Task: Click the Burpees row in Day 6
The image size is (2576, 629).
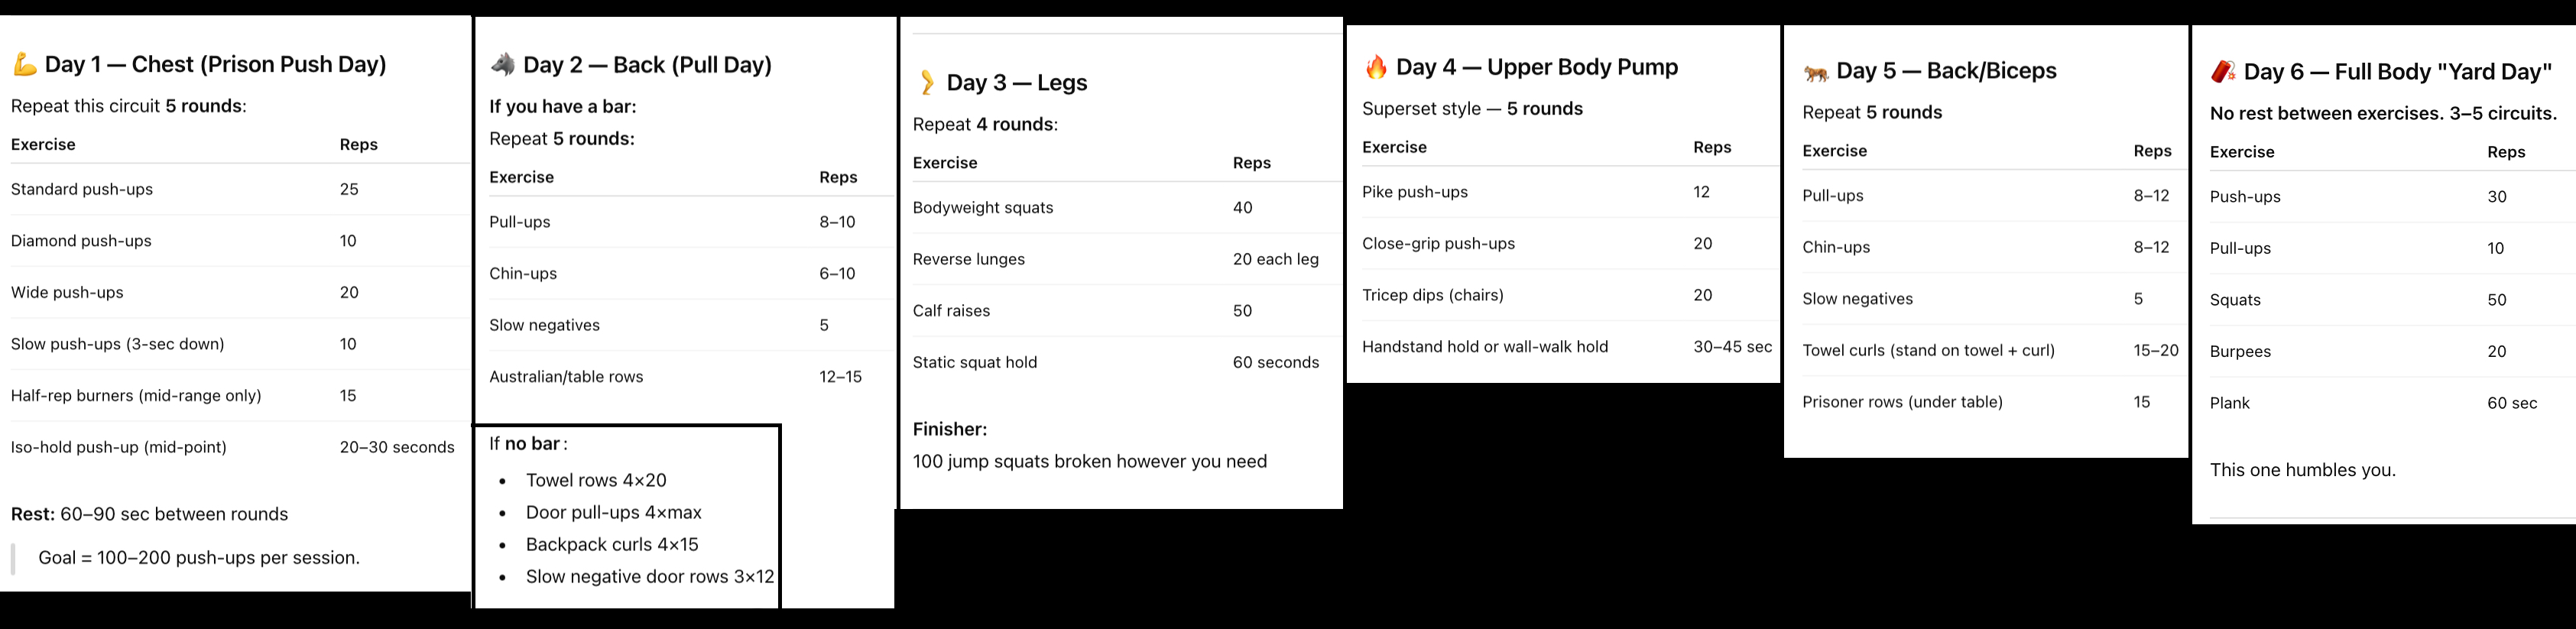Action: (x=2240, y=352)
